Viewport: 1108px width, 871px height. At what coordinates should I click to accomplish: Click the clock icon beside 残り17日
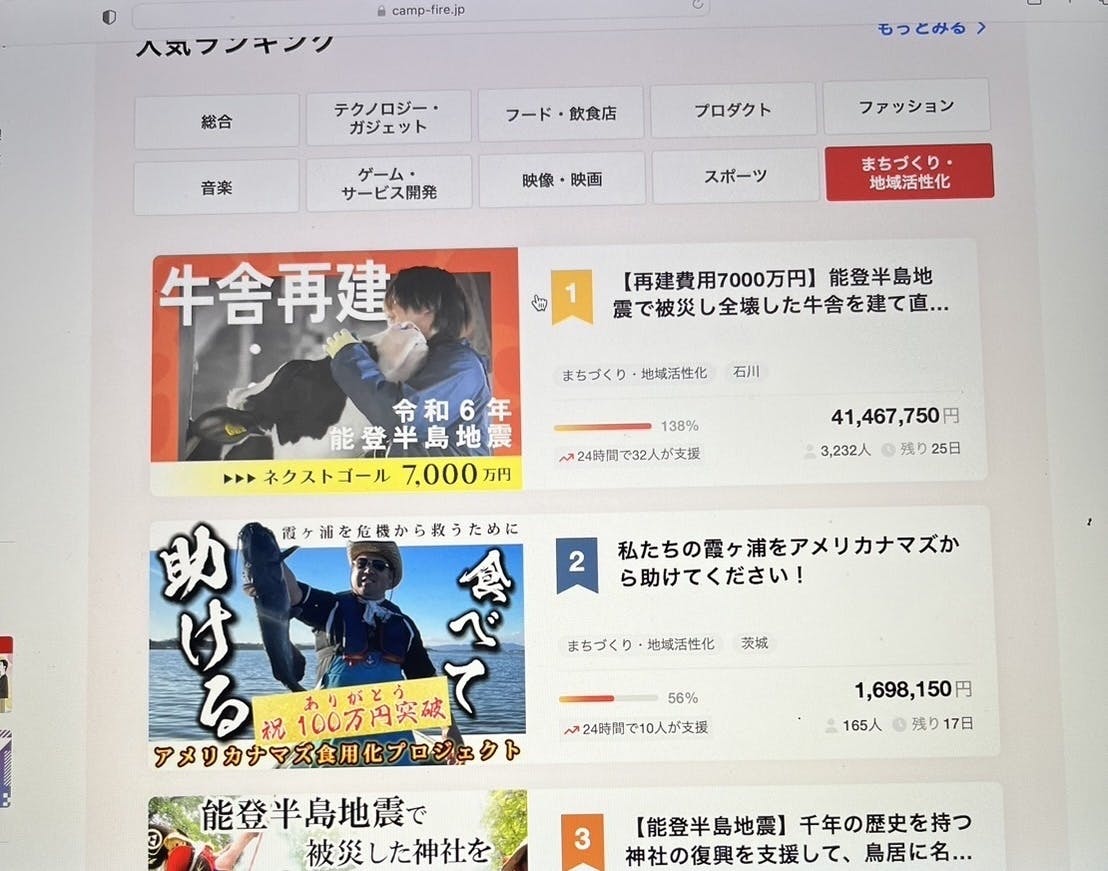[899, 724]
